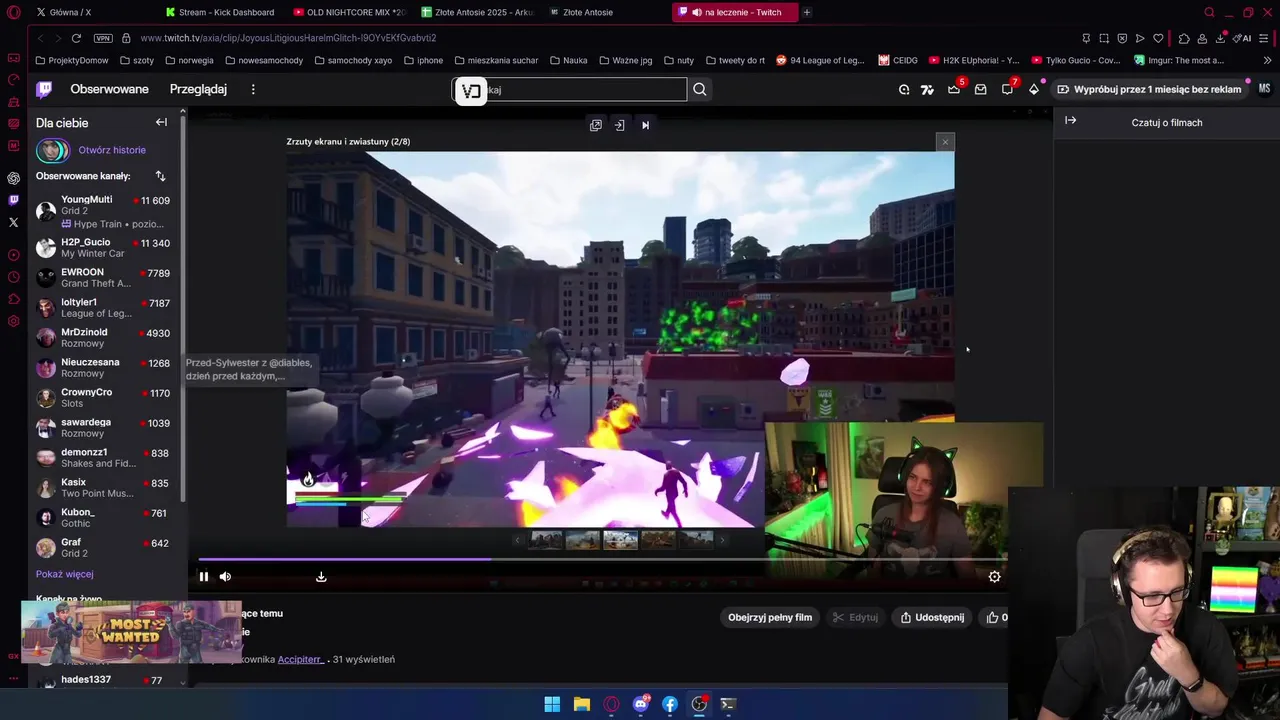Download the clip via download icon
1280x720 pixels.
pos(321,576)
